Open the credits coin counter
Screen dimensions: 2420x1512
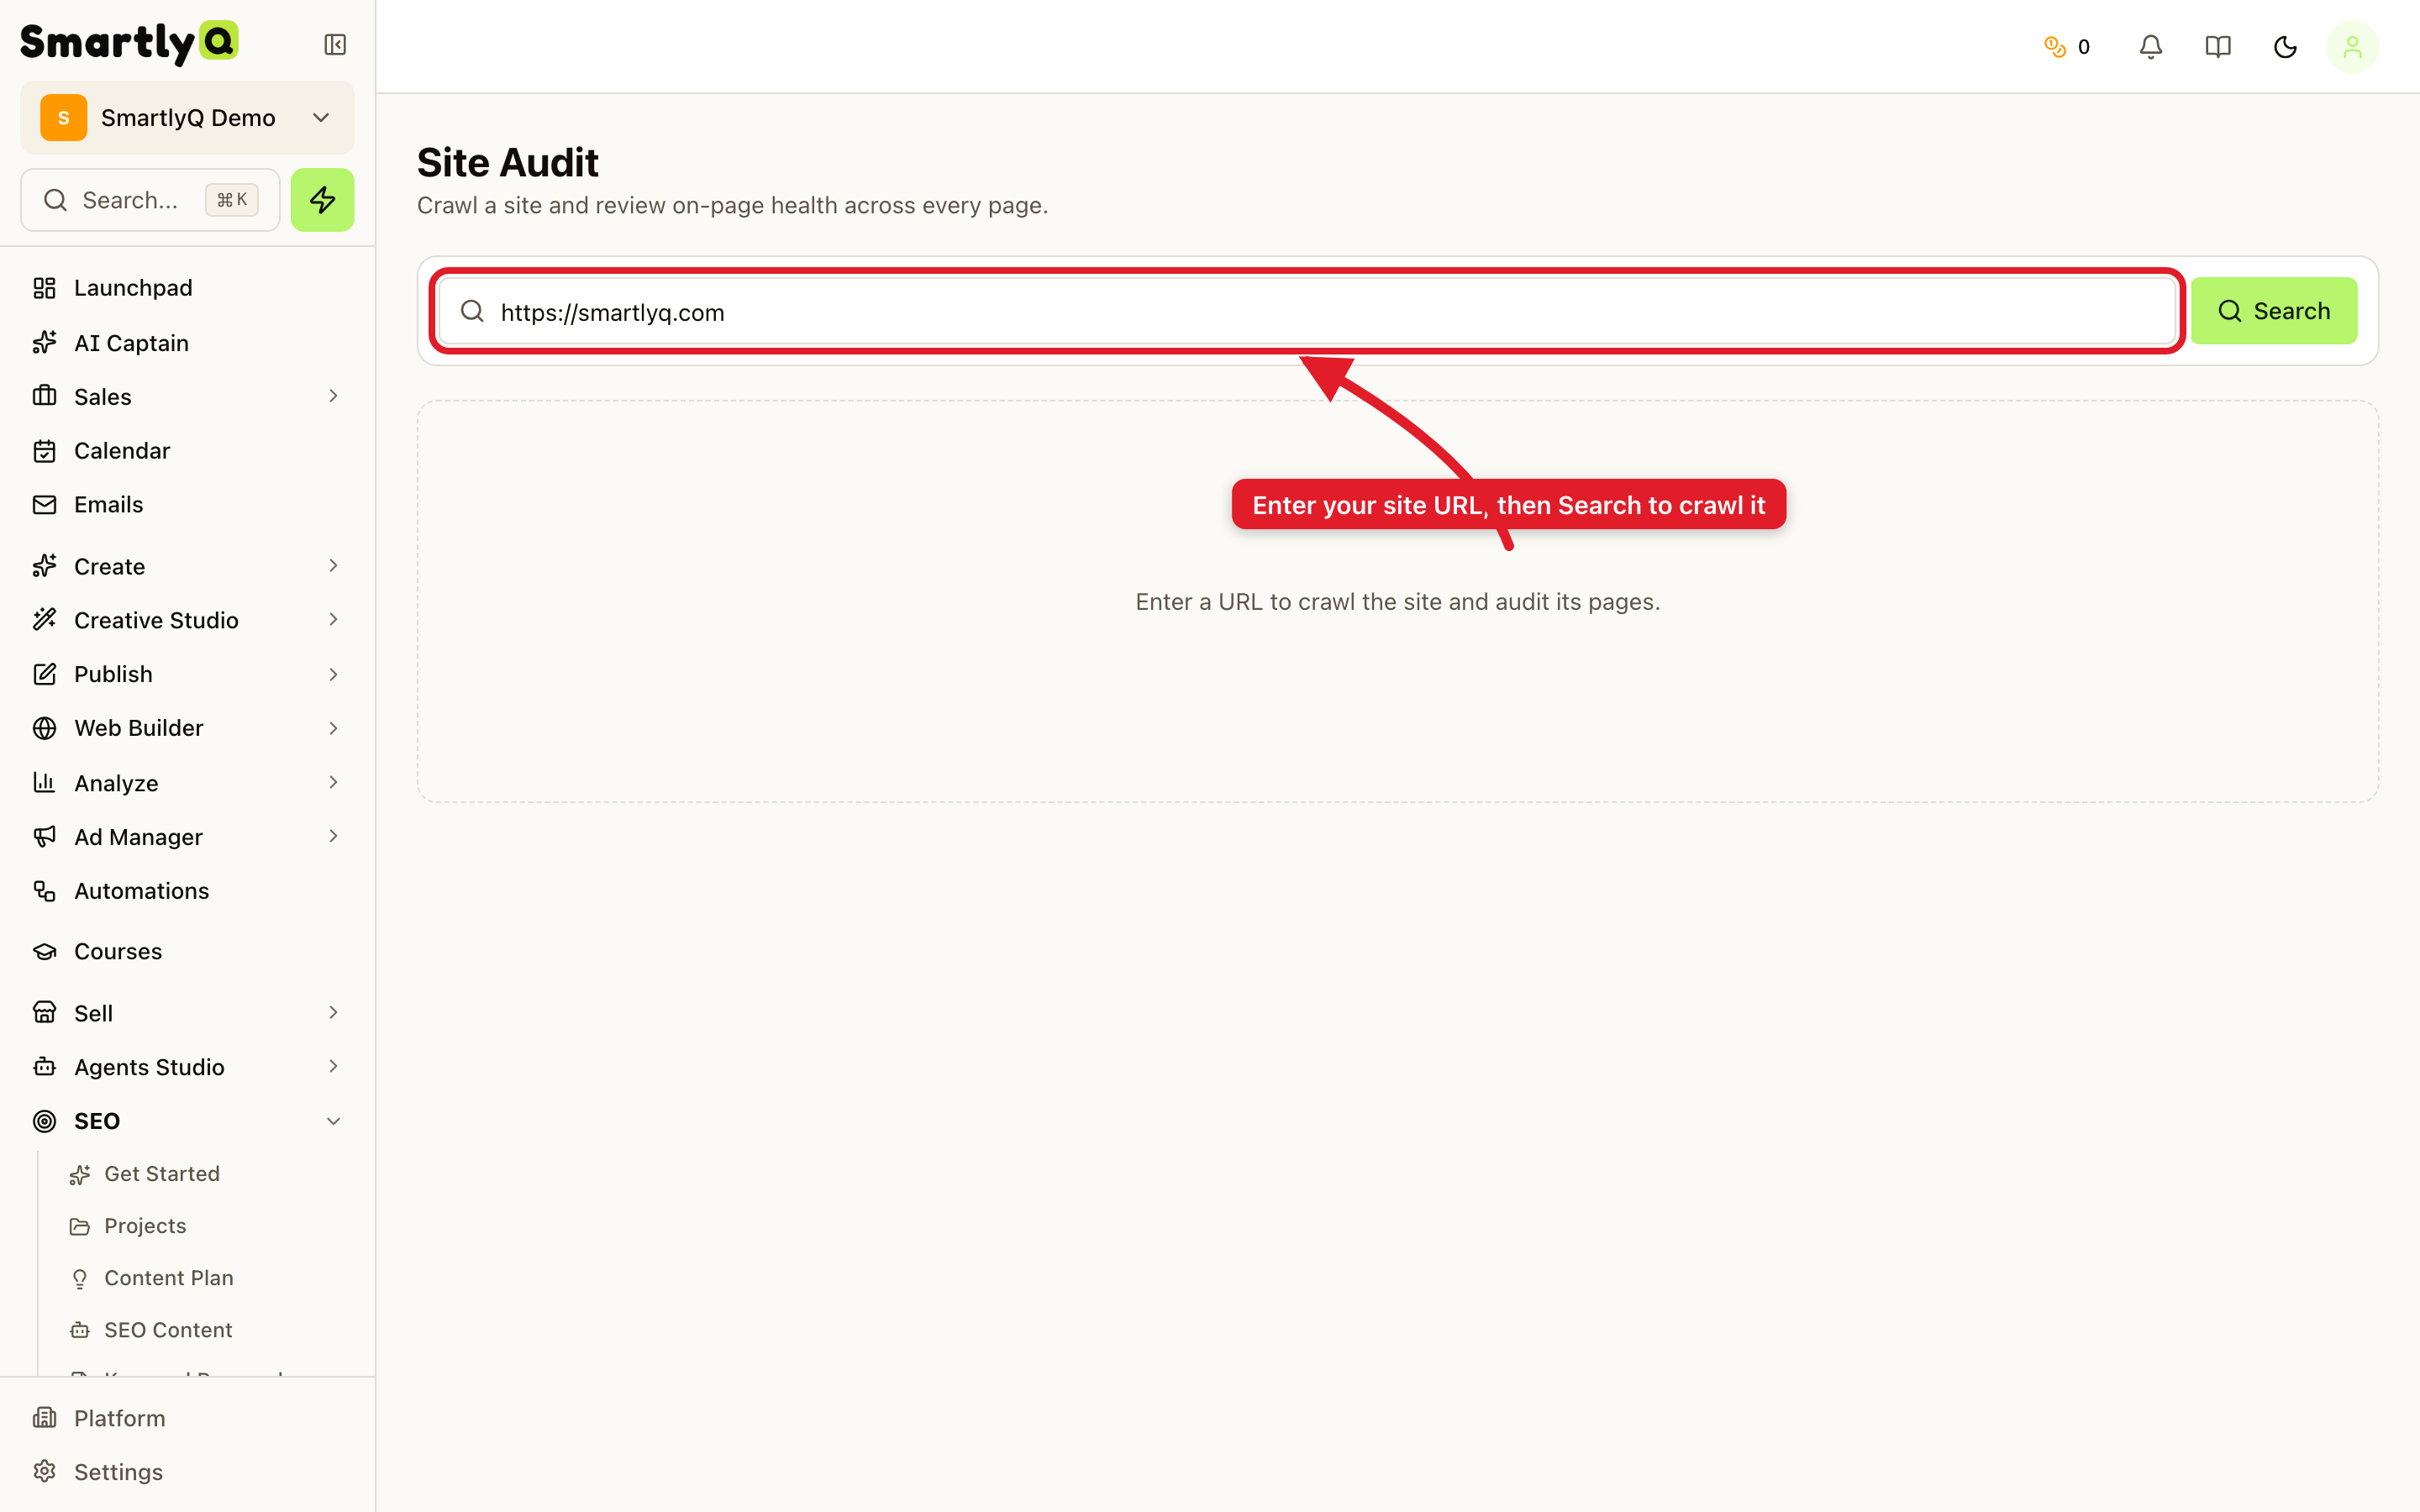[x=2066, y=47]
